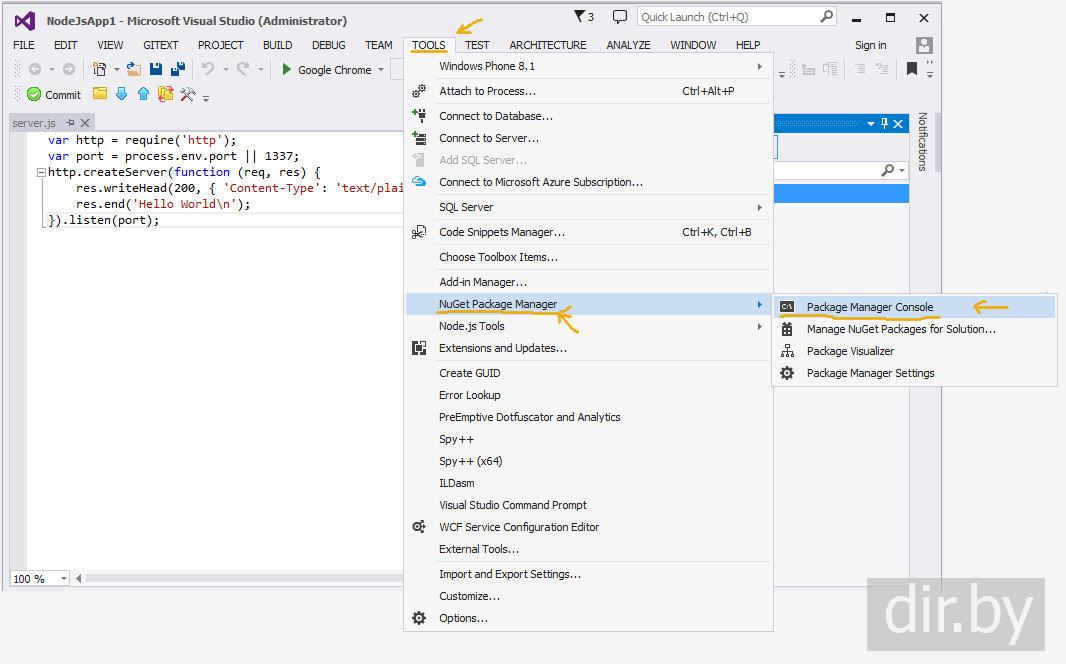The height and width of the screenshot is (664, 1066).
Task: Click the notifications flag icon
Action: coord(583,17)
